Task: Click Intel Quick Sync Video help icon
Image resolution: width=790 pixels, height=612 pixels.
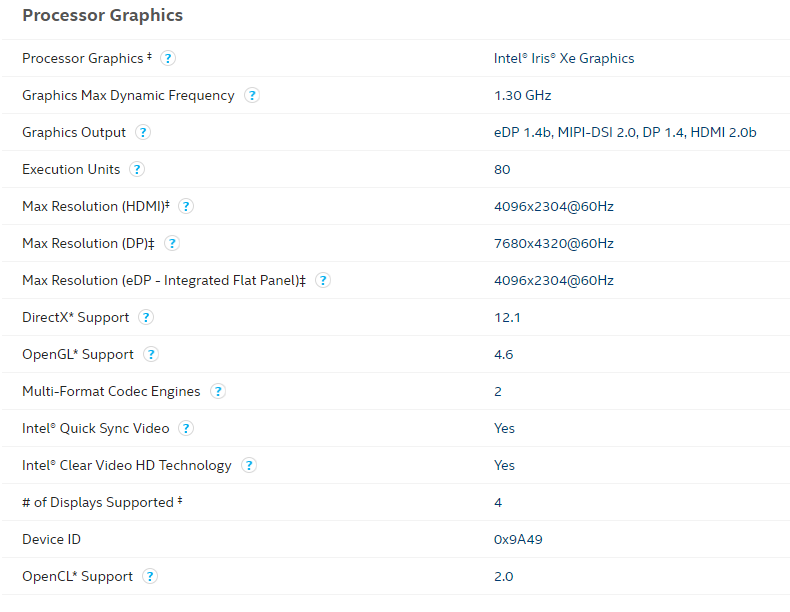Action: click(x=186, y=429)
